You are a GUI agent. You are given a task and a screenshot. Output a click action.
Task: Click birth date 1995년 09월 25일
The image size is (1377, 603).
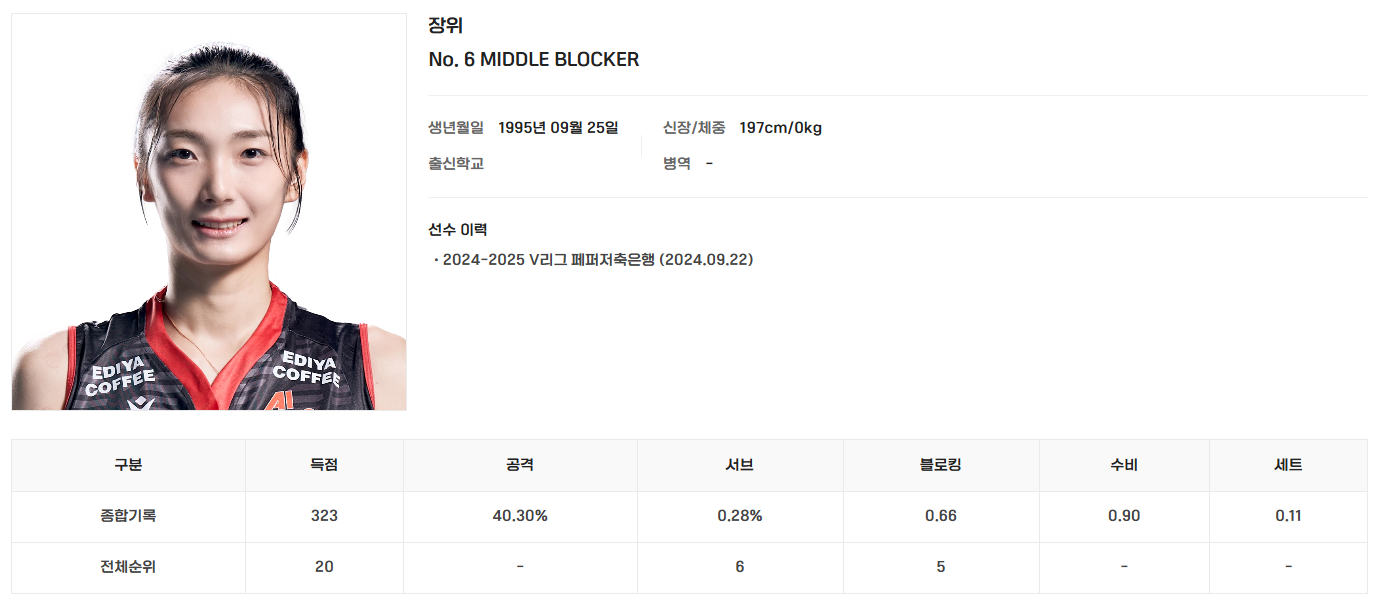coord(558,128)
